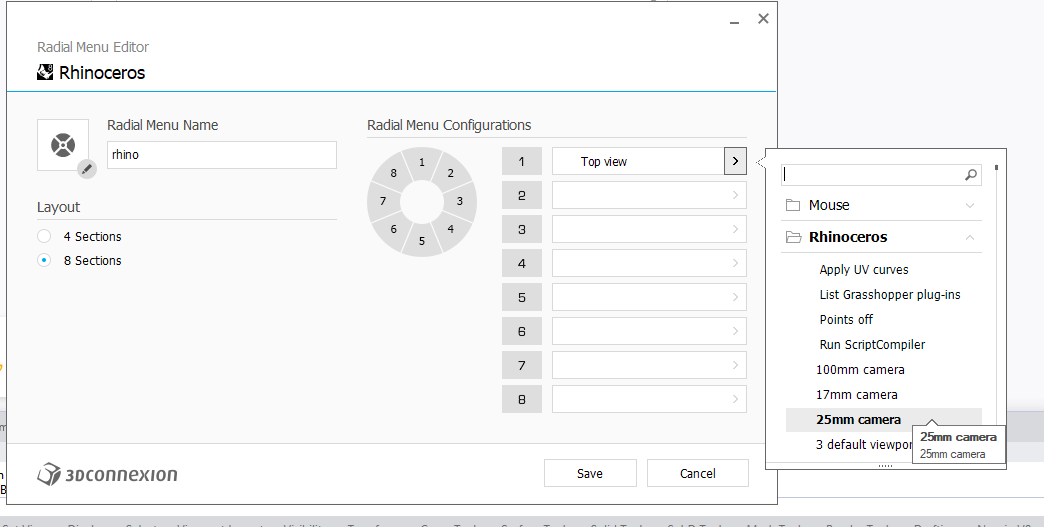Click number button 4 in configurations

pos(521,263)
